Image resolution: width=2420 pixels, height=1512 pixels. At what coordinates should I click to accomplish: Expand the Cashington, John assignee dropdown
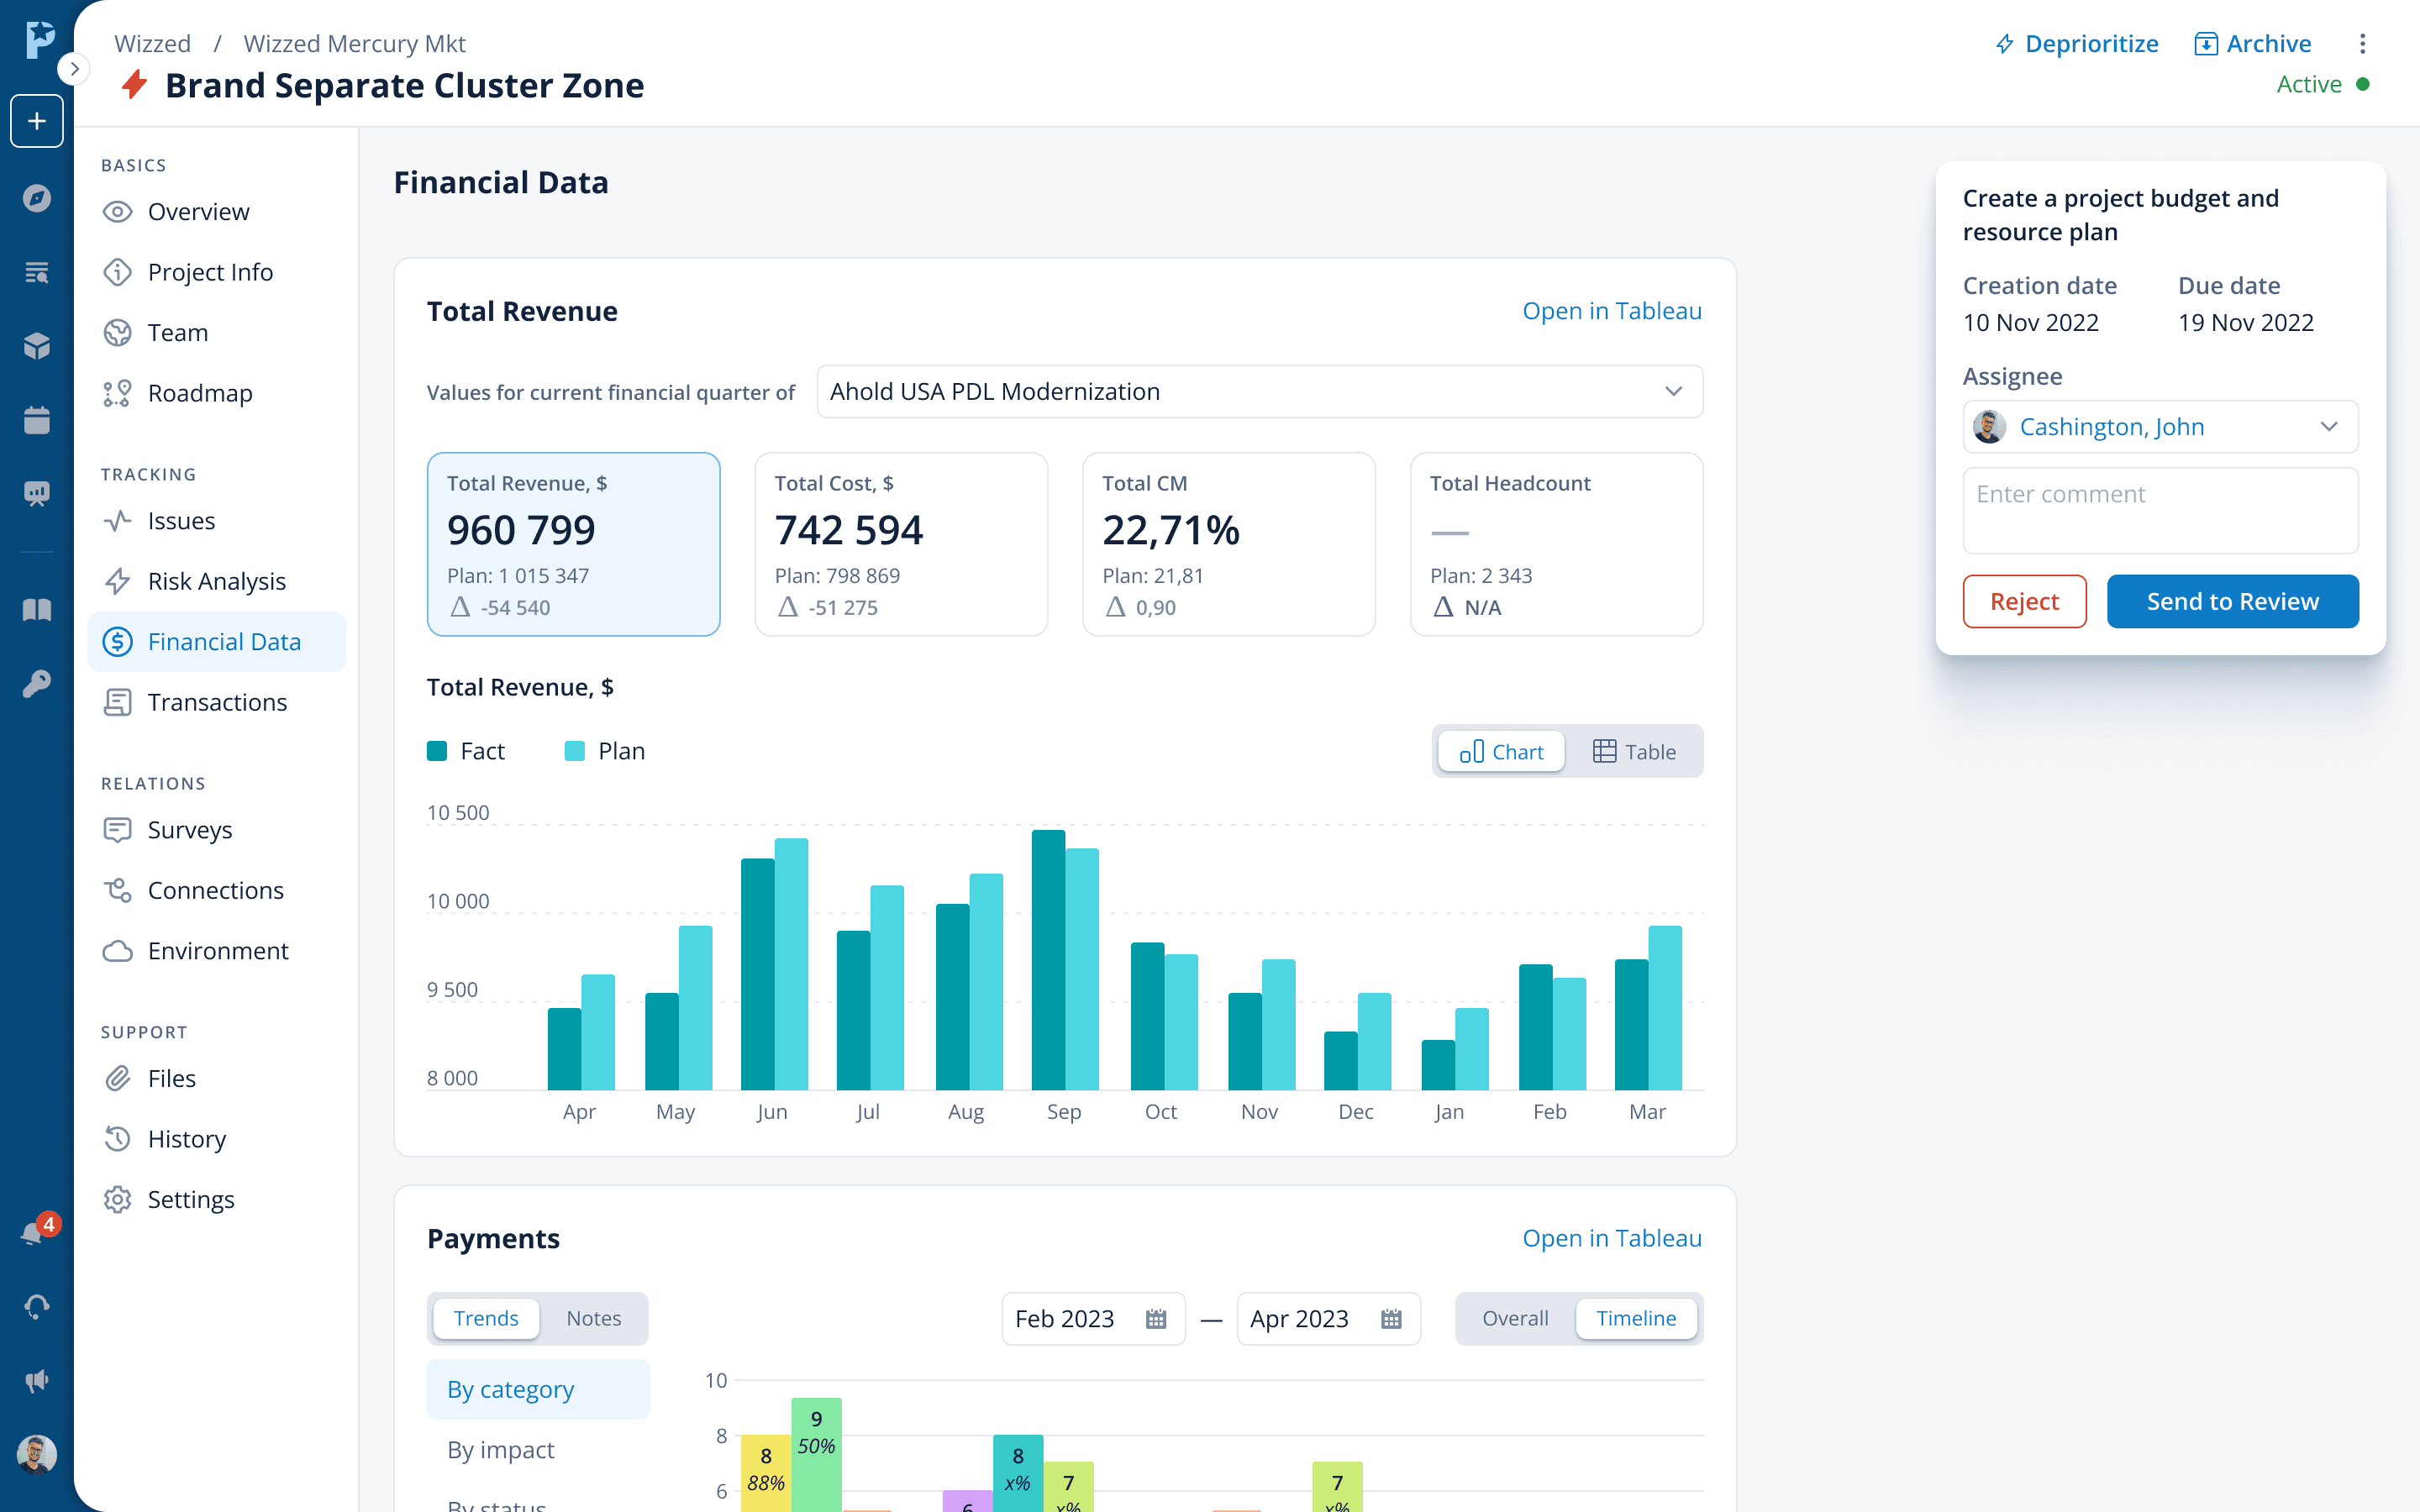click(2160, 427)
